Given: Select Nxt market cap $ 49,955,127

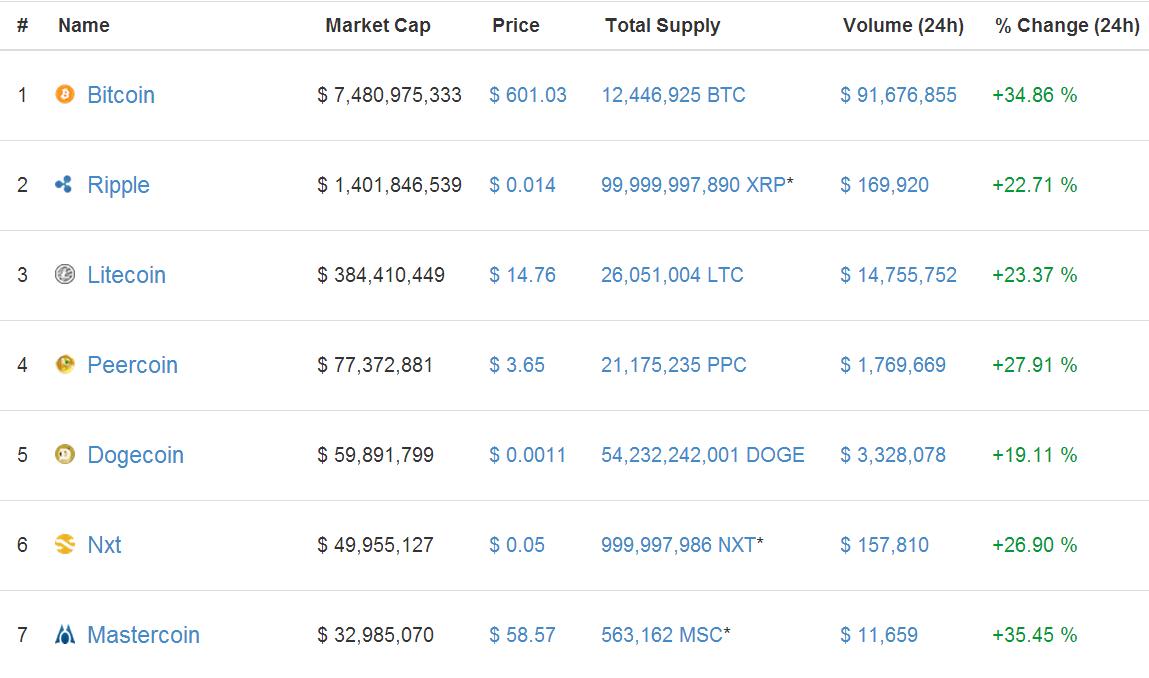Looking at the screenshot, I should pos(375,545).
